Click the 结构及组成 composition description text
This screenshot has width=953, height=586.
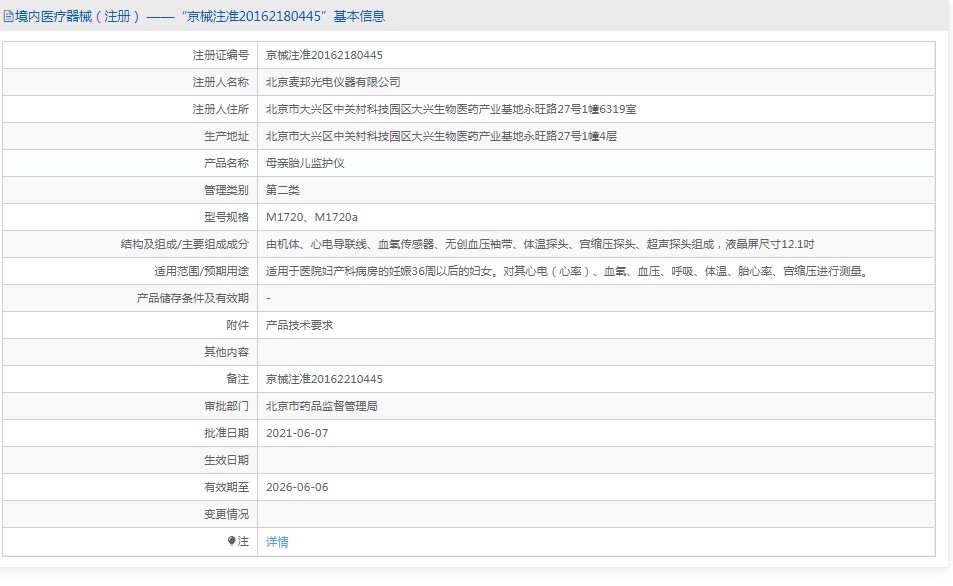540,244
